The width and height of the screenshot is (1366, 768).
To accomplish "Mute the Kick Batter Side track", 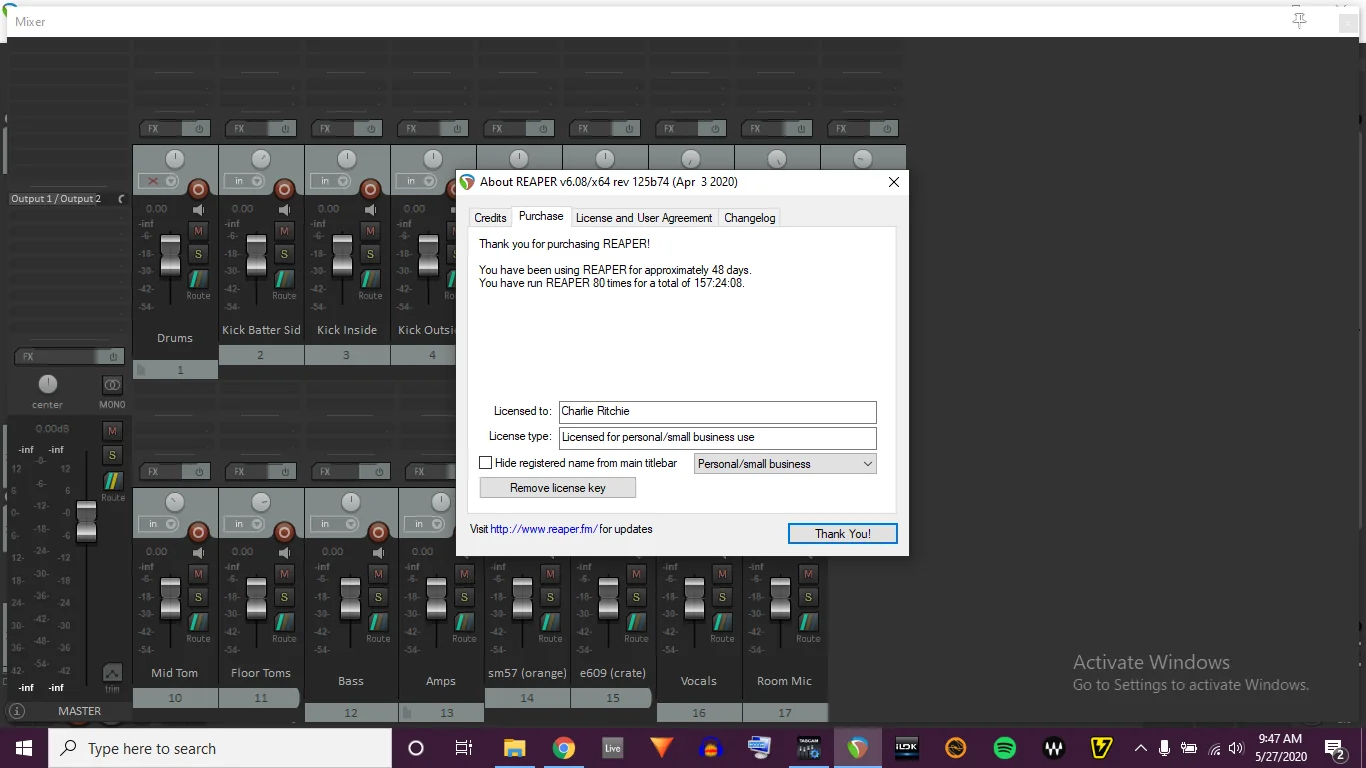I will click(284, 232).
